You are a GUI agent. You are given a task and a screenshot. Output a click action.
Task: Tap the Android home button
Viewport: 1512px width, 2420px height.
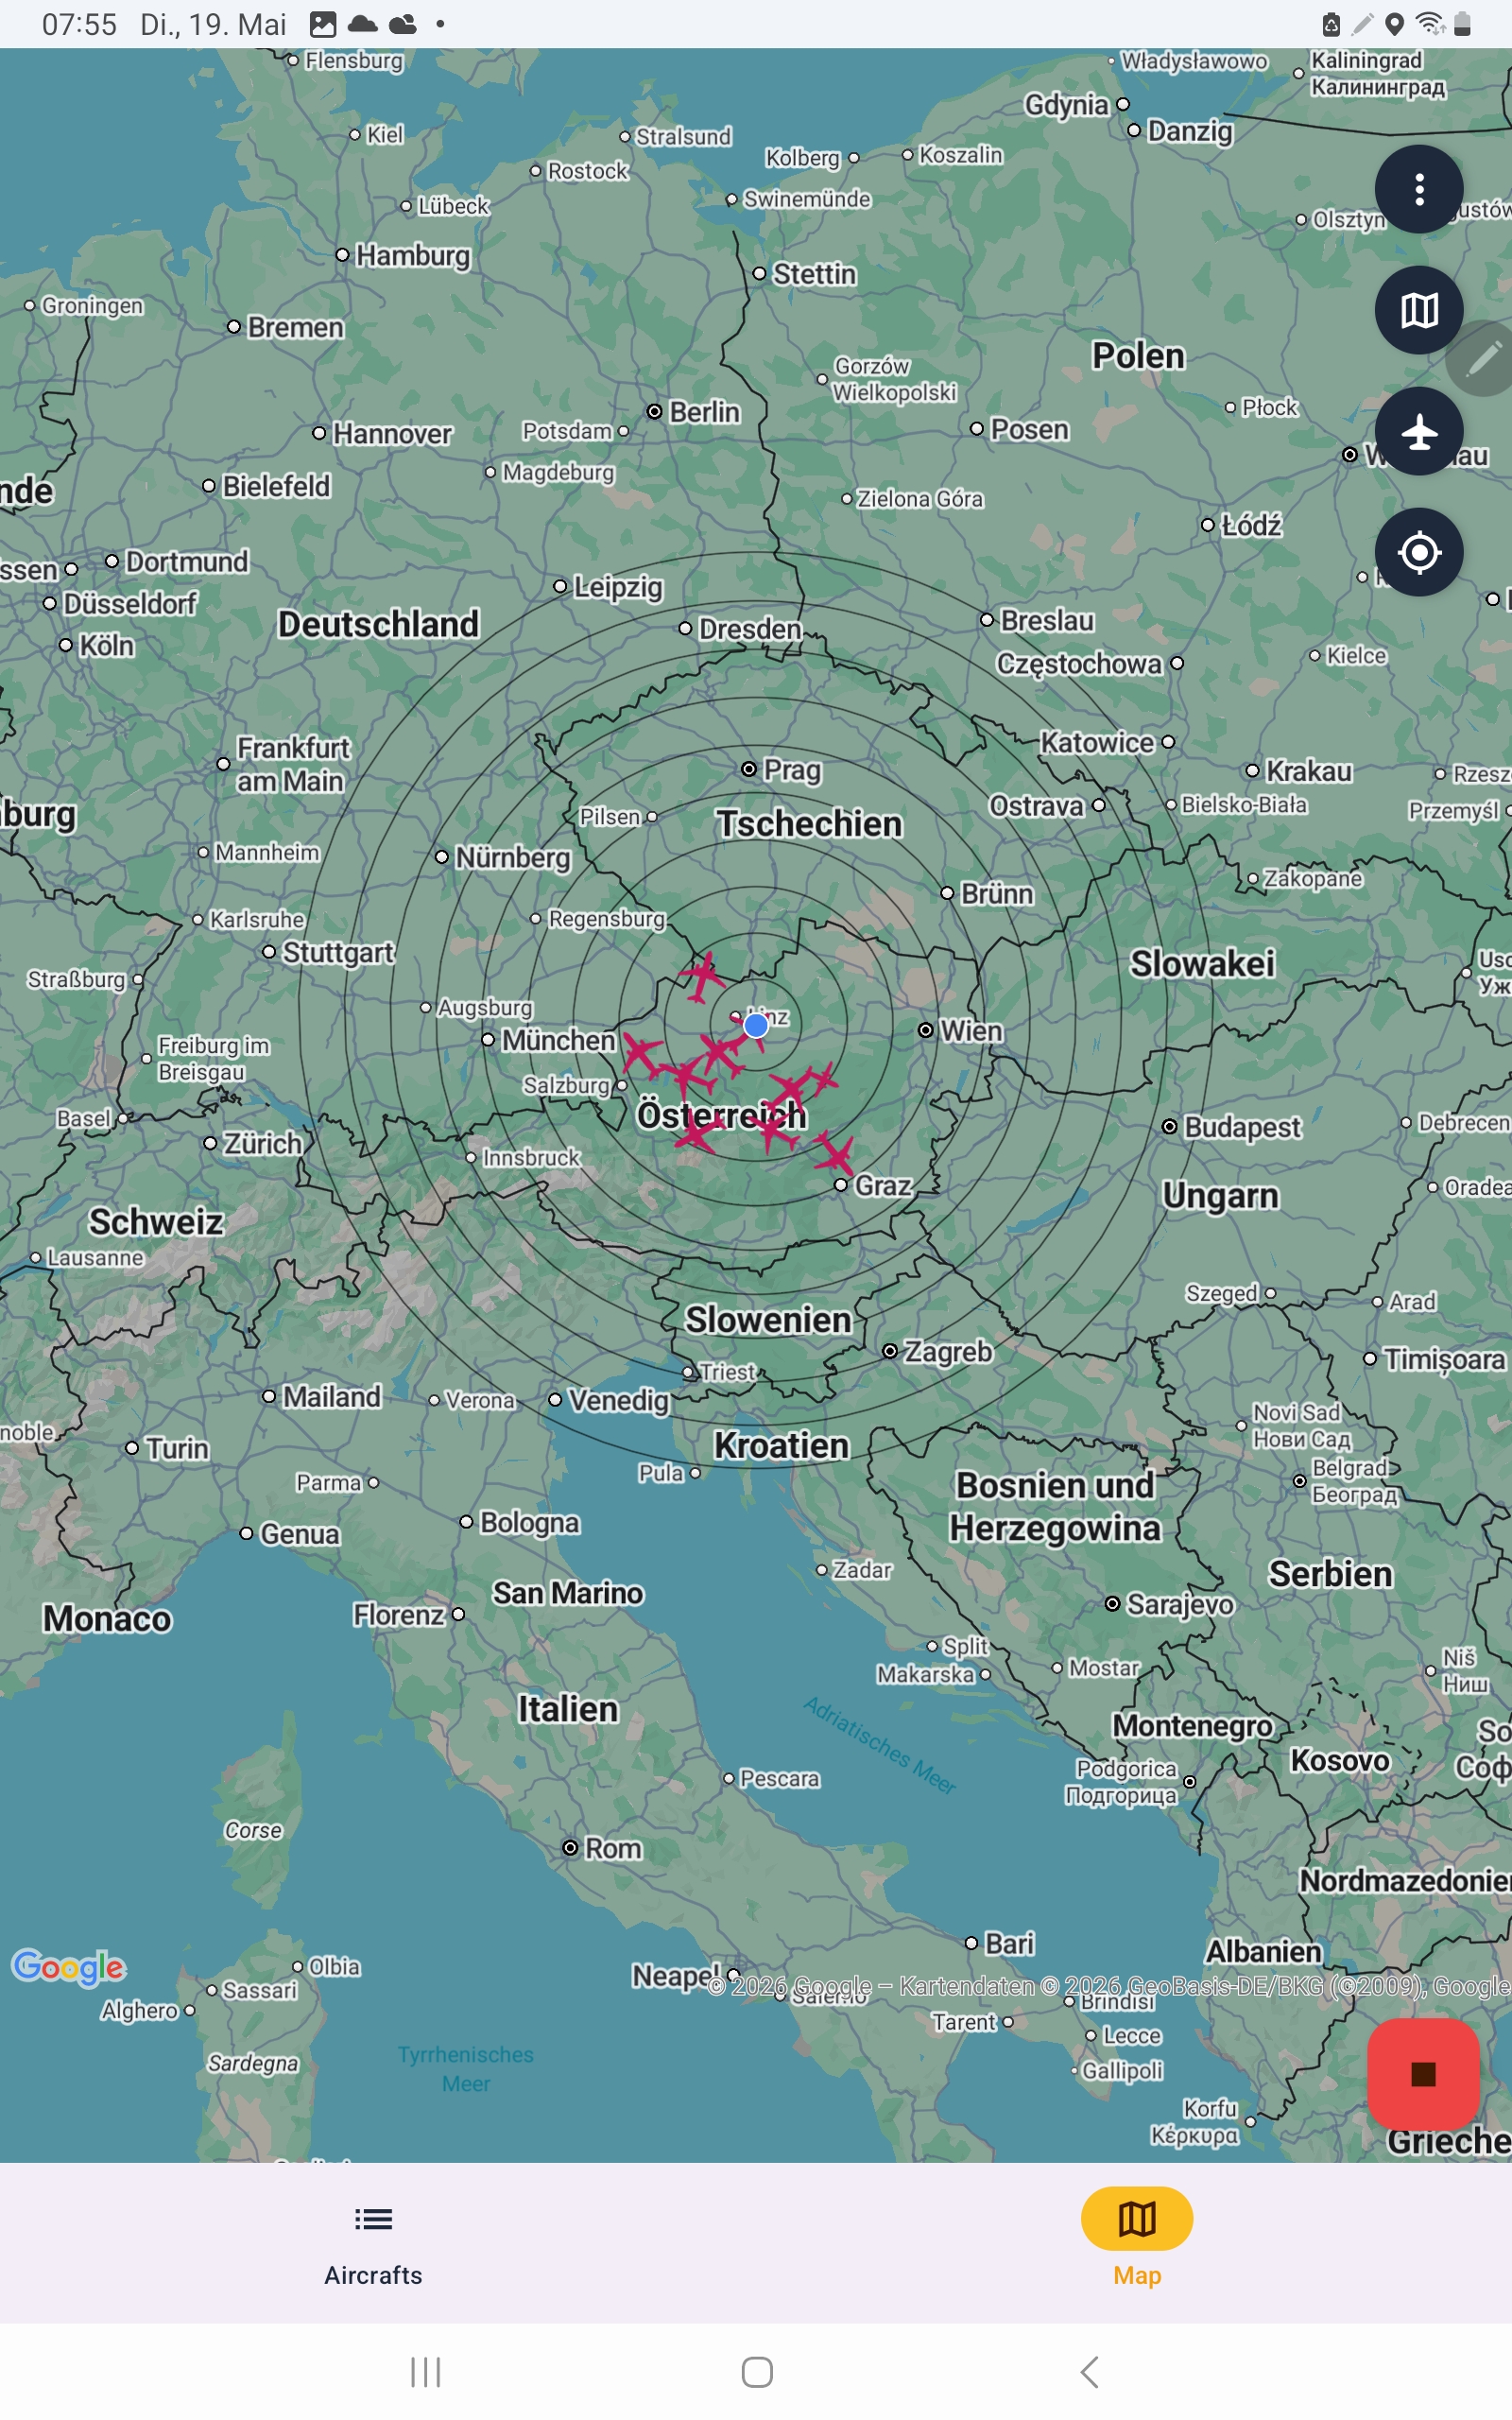757,2371
